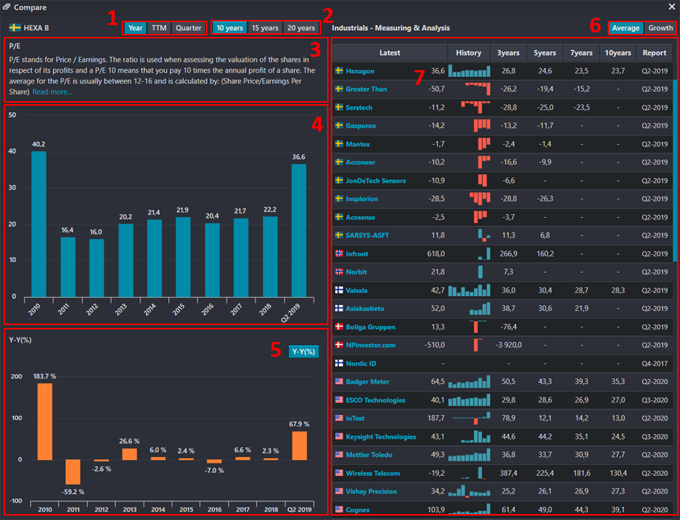Switch to Quarter period
The image size is (680, 520).
(x=188, y=28)
